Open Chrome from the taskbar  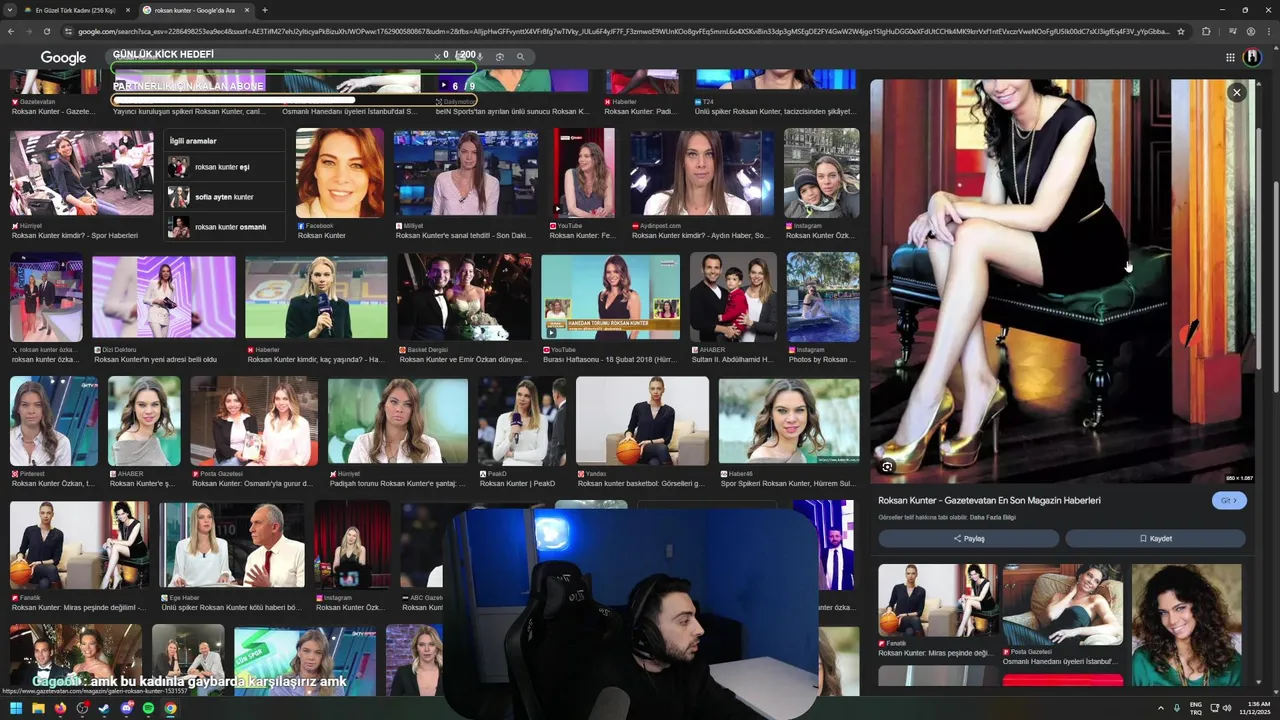170,708
